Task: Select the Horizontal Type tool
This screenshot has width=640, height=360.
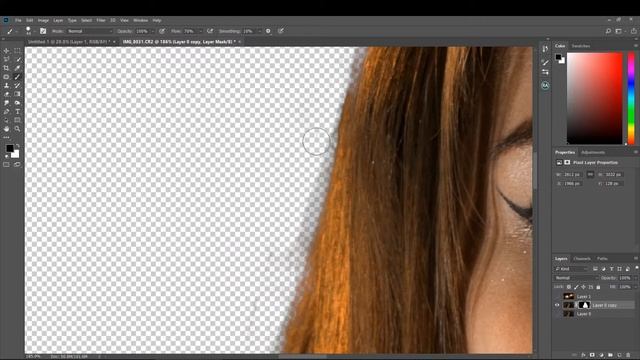Action: coord(17,111)
